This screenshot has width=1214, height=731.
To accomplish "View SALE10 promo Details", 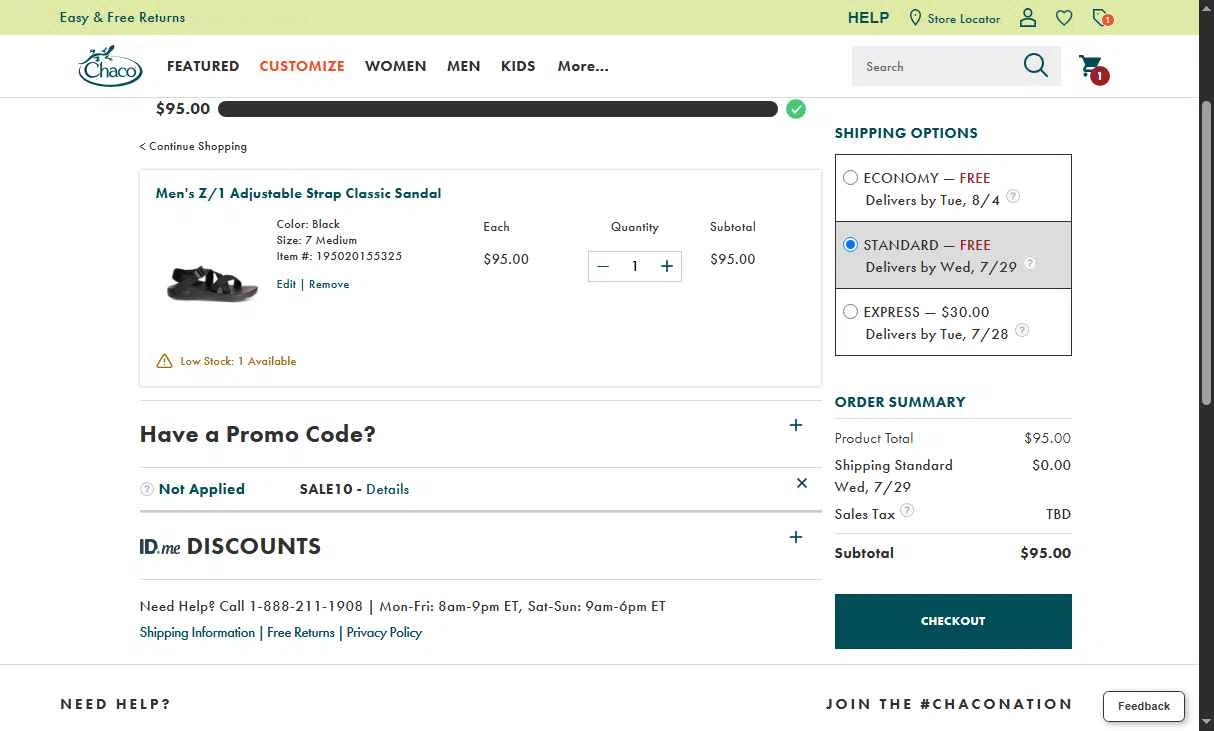I will (388, 489).
